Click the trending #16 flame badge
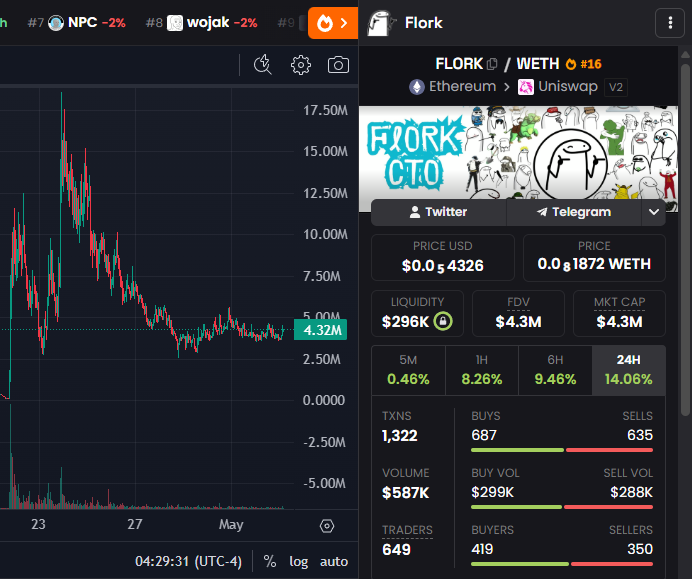The height and width of the screenshot is (579, 692). coord(583,64)
